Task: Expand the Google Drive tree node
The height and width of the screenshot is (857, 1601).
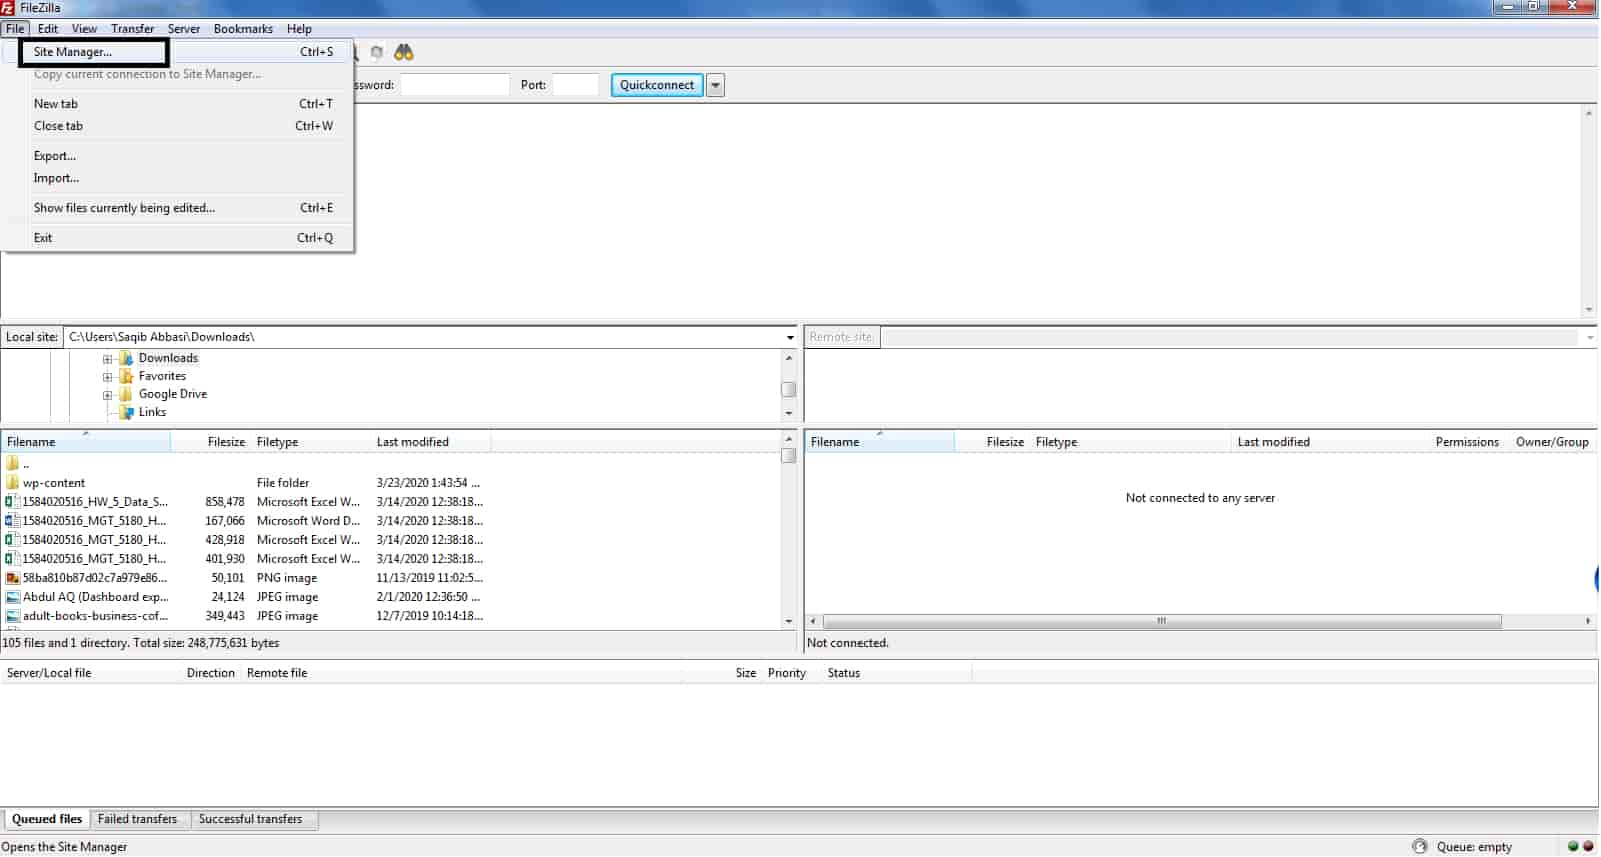Action: [x=107, y=395]
